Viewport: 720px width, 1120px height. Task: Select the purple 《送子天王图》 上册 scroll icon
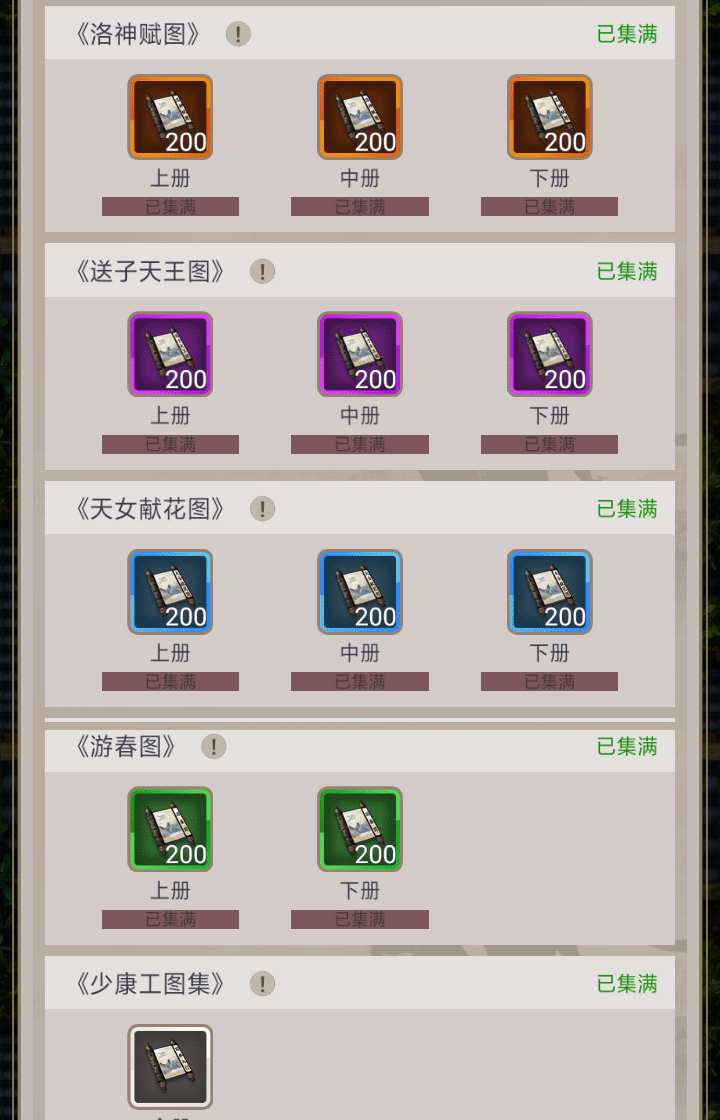pos(170,354)
